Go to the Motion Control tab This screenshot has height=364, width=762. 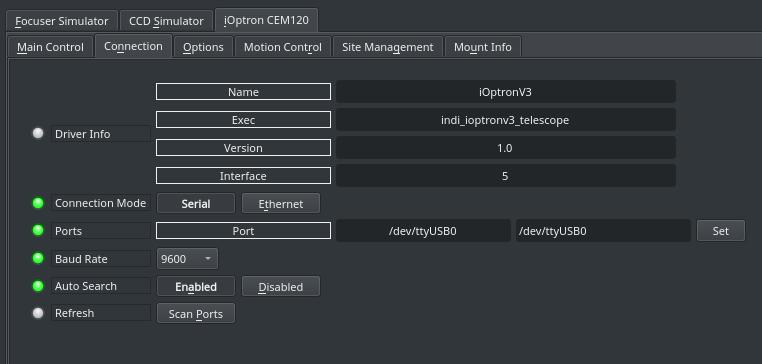pyautogui.click(x=283, y=47)
